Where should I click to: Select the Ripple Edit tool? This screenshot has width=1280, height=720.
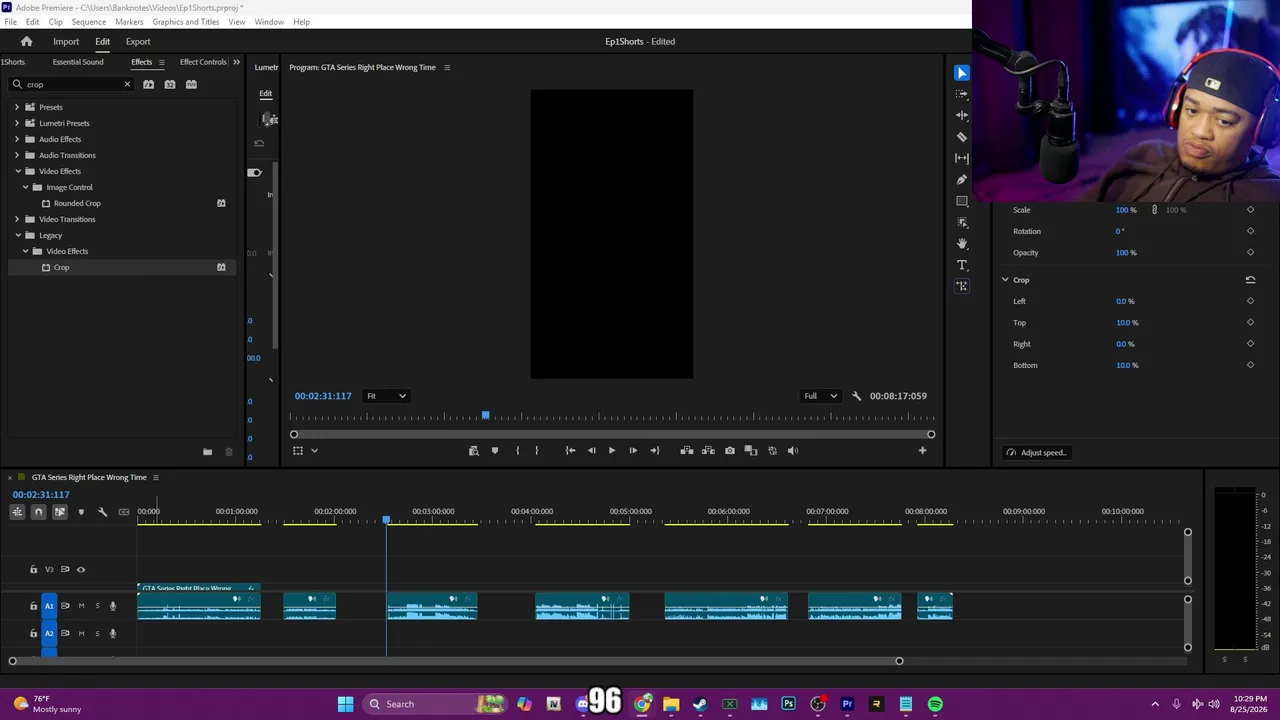coord(962,115)
